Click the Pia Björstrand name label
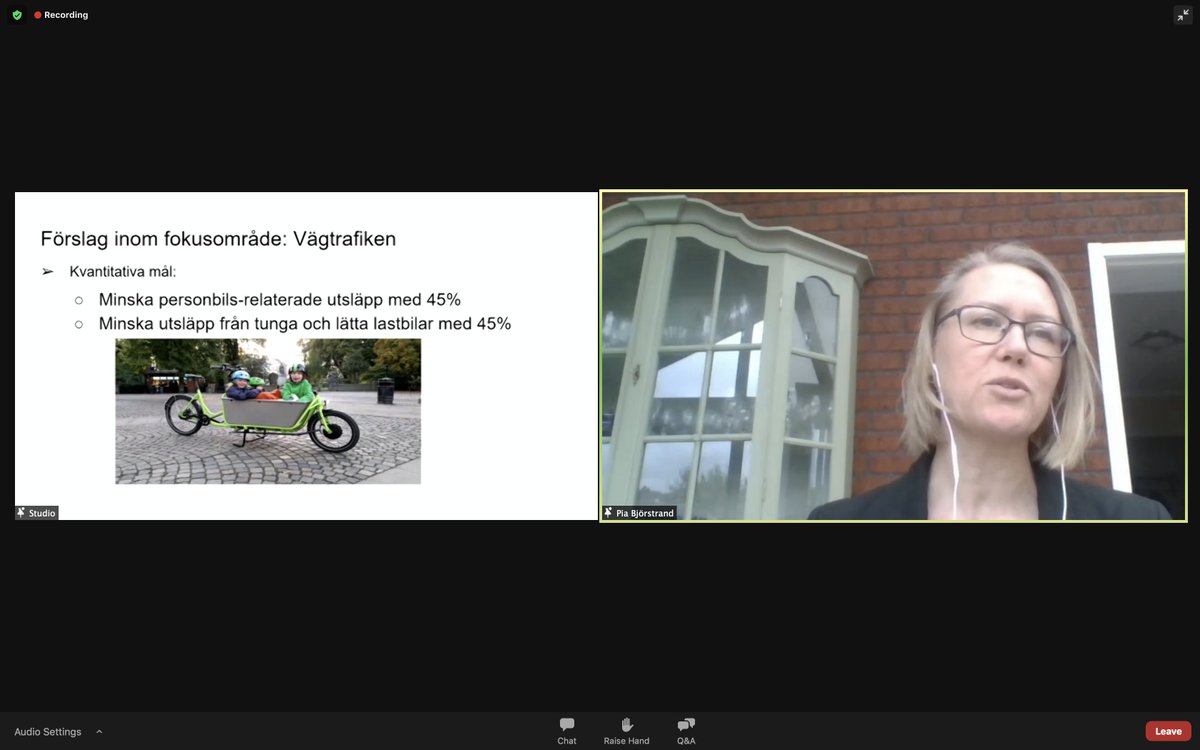 point(645,513)
